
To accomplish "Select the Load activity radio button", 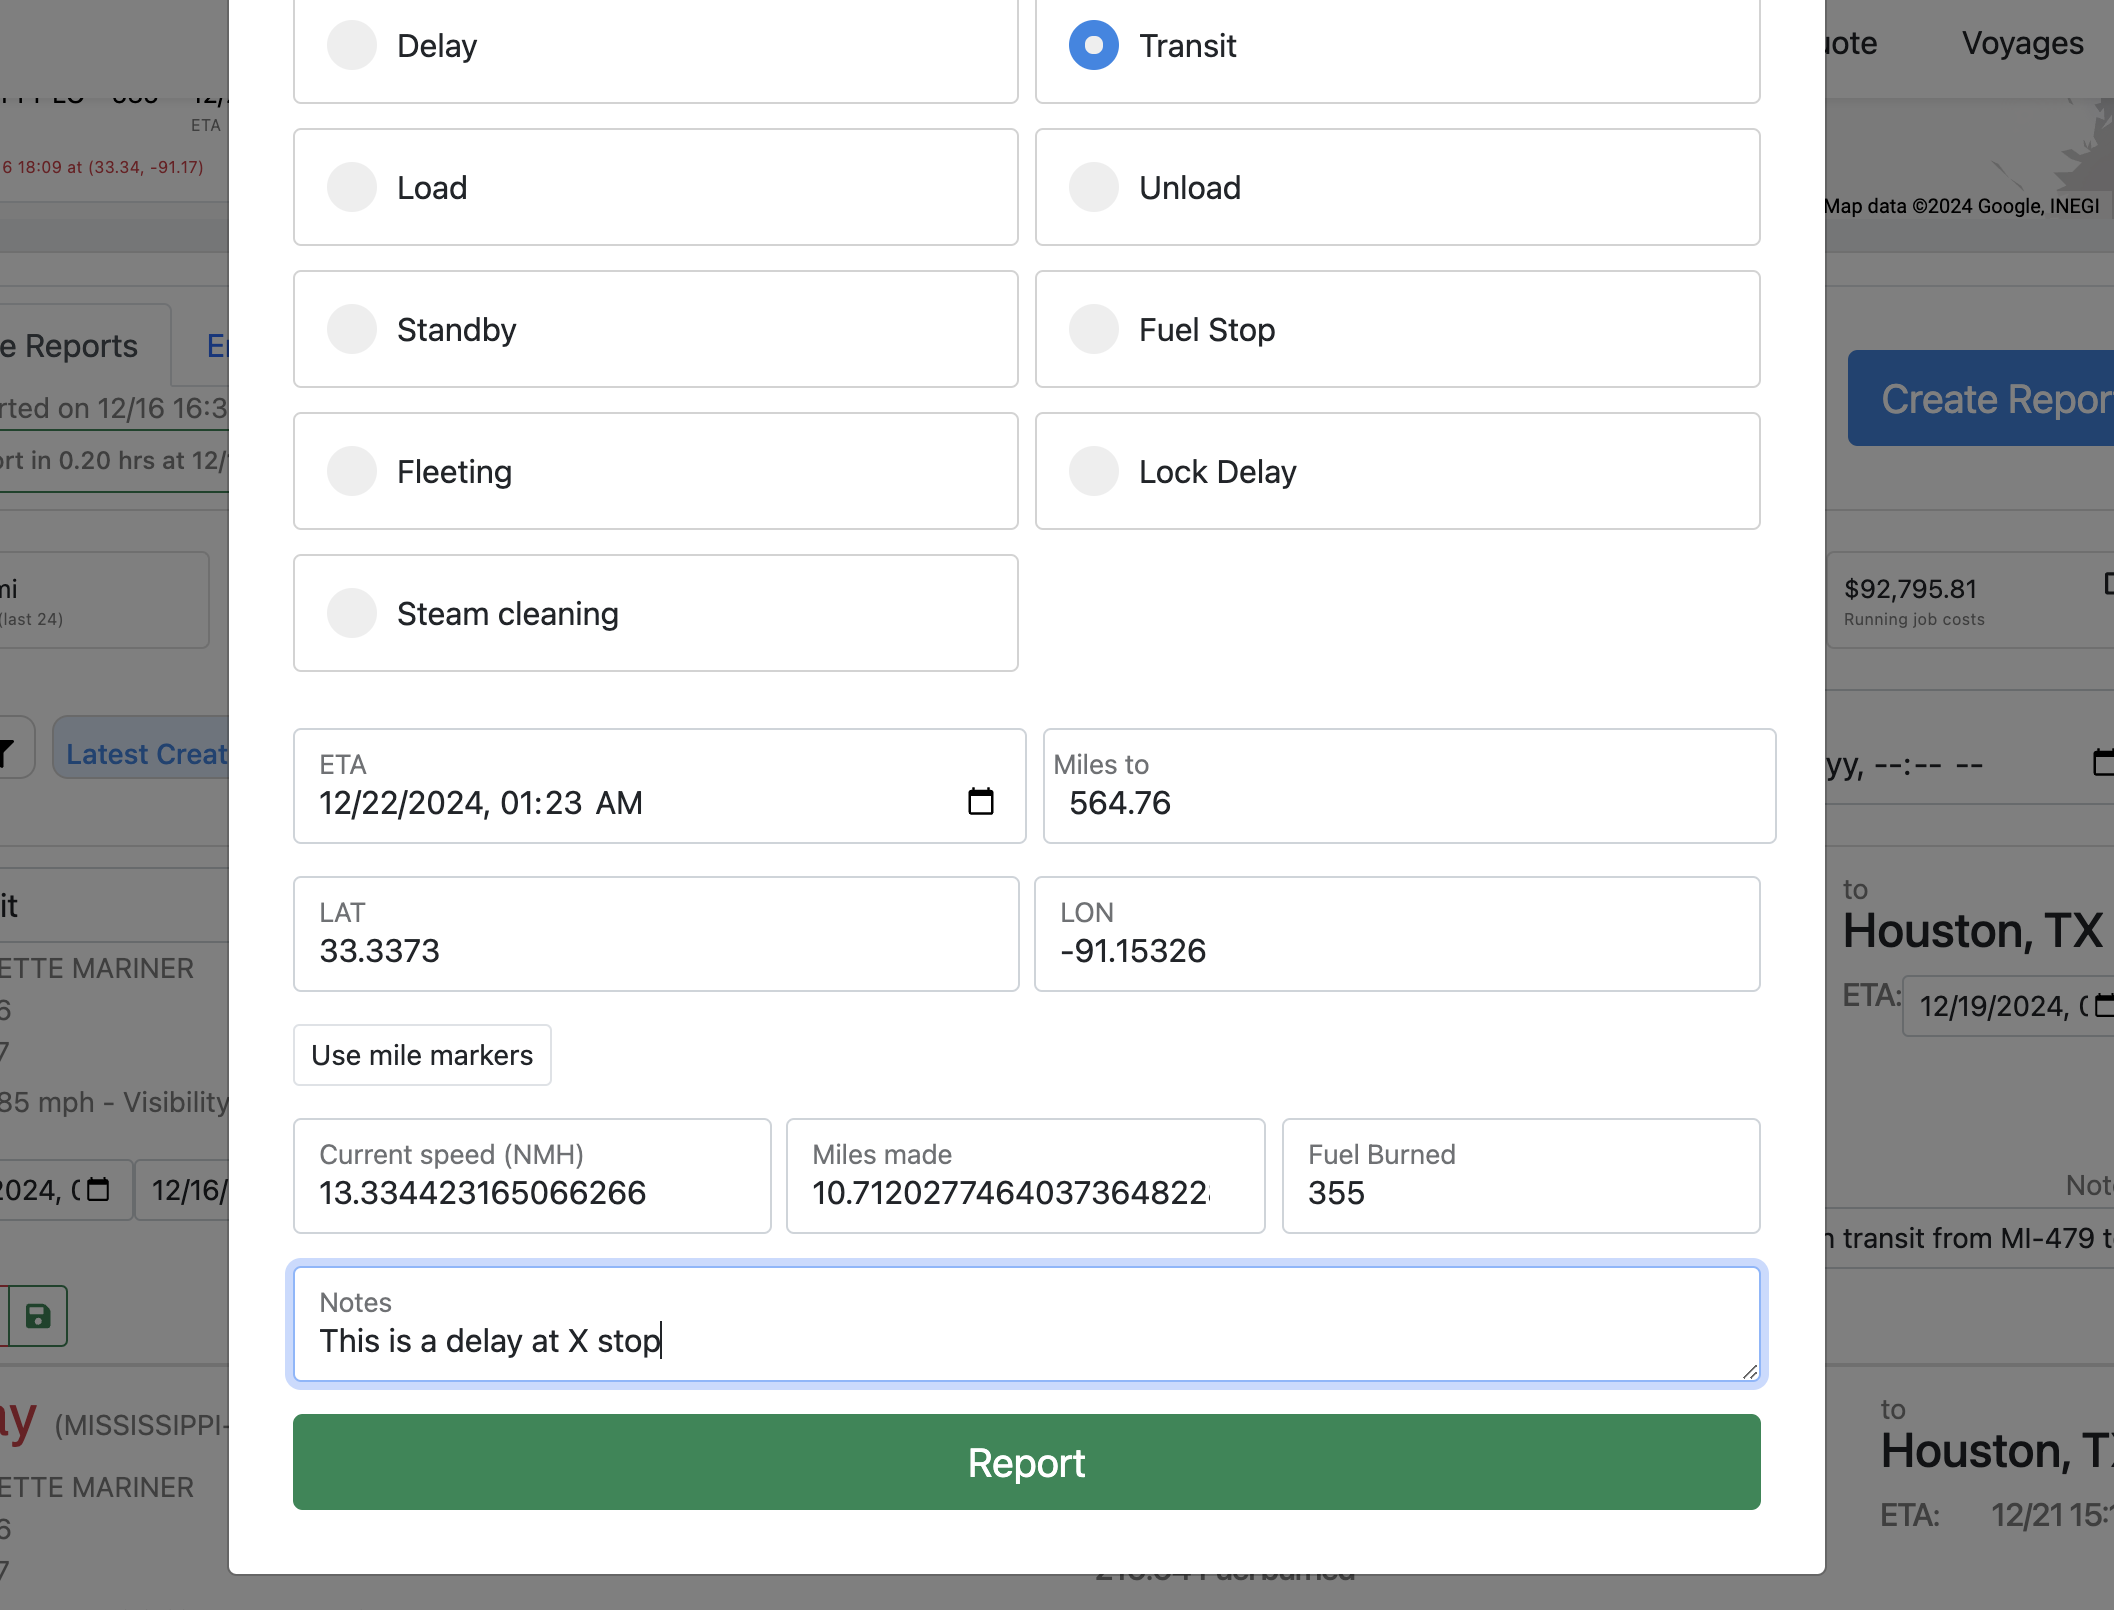I will (x=352, y=188).
